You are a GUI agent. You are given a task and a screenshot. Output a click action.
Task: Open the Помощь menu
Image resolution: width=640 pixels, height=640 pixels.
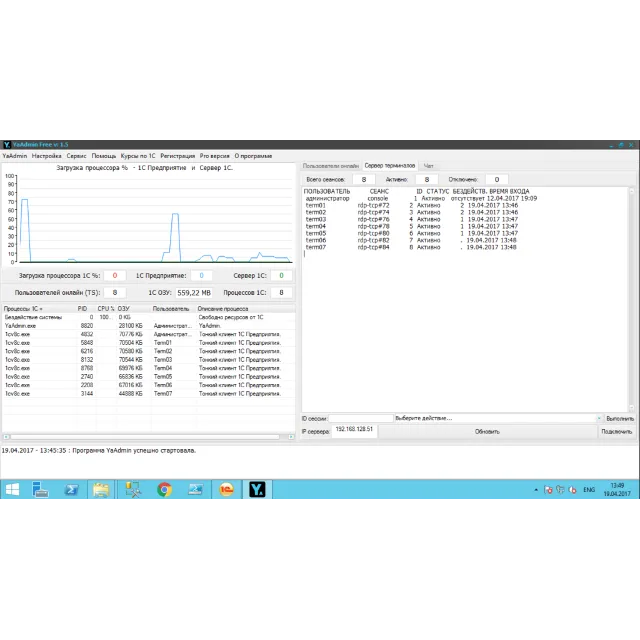(104, 156)
